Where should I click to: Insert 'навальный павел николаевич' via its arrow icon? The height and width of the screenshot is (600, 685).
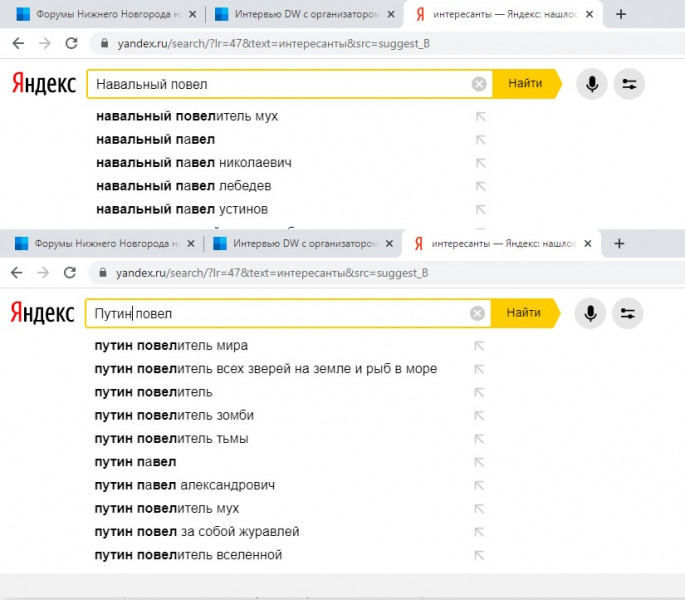click(481, 163)
